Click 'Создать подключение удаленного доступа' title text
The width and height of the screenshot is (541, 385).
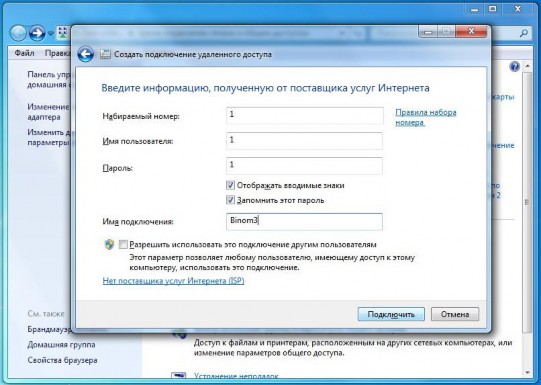click(x=193, y=55)
